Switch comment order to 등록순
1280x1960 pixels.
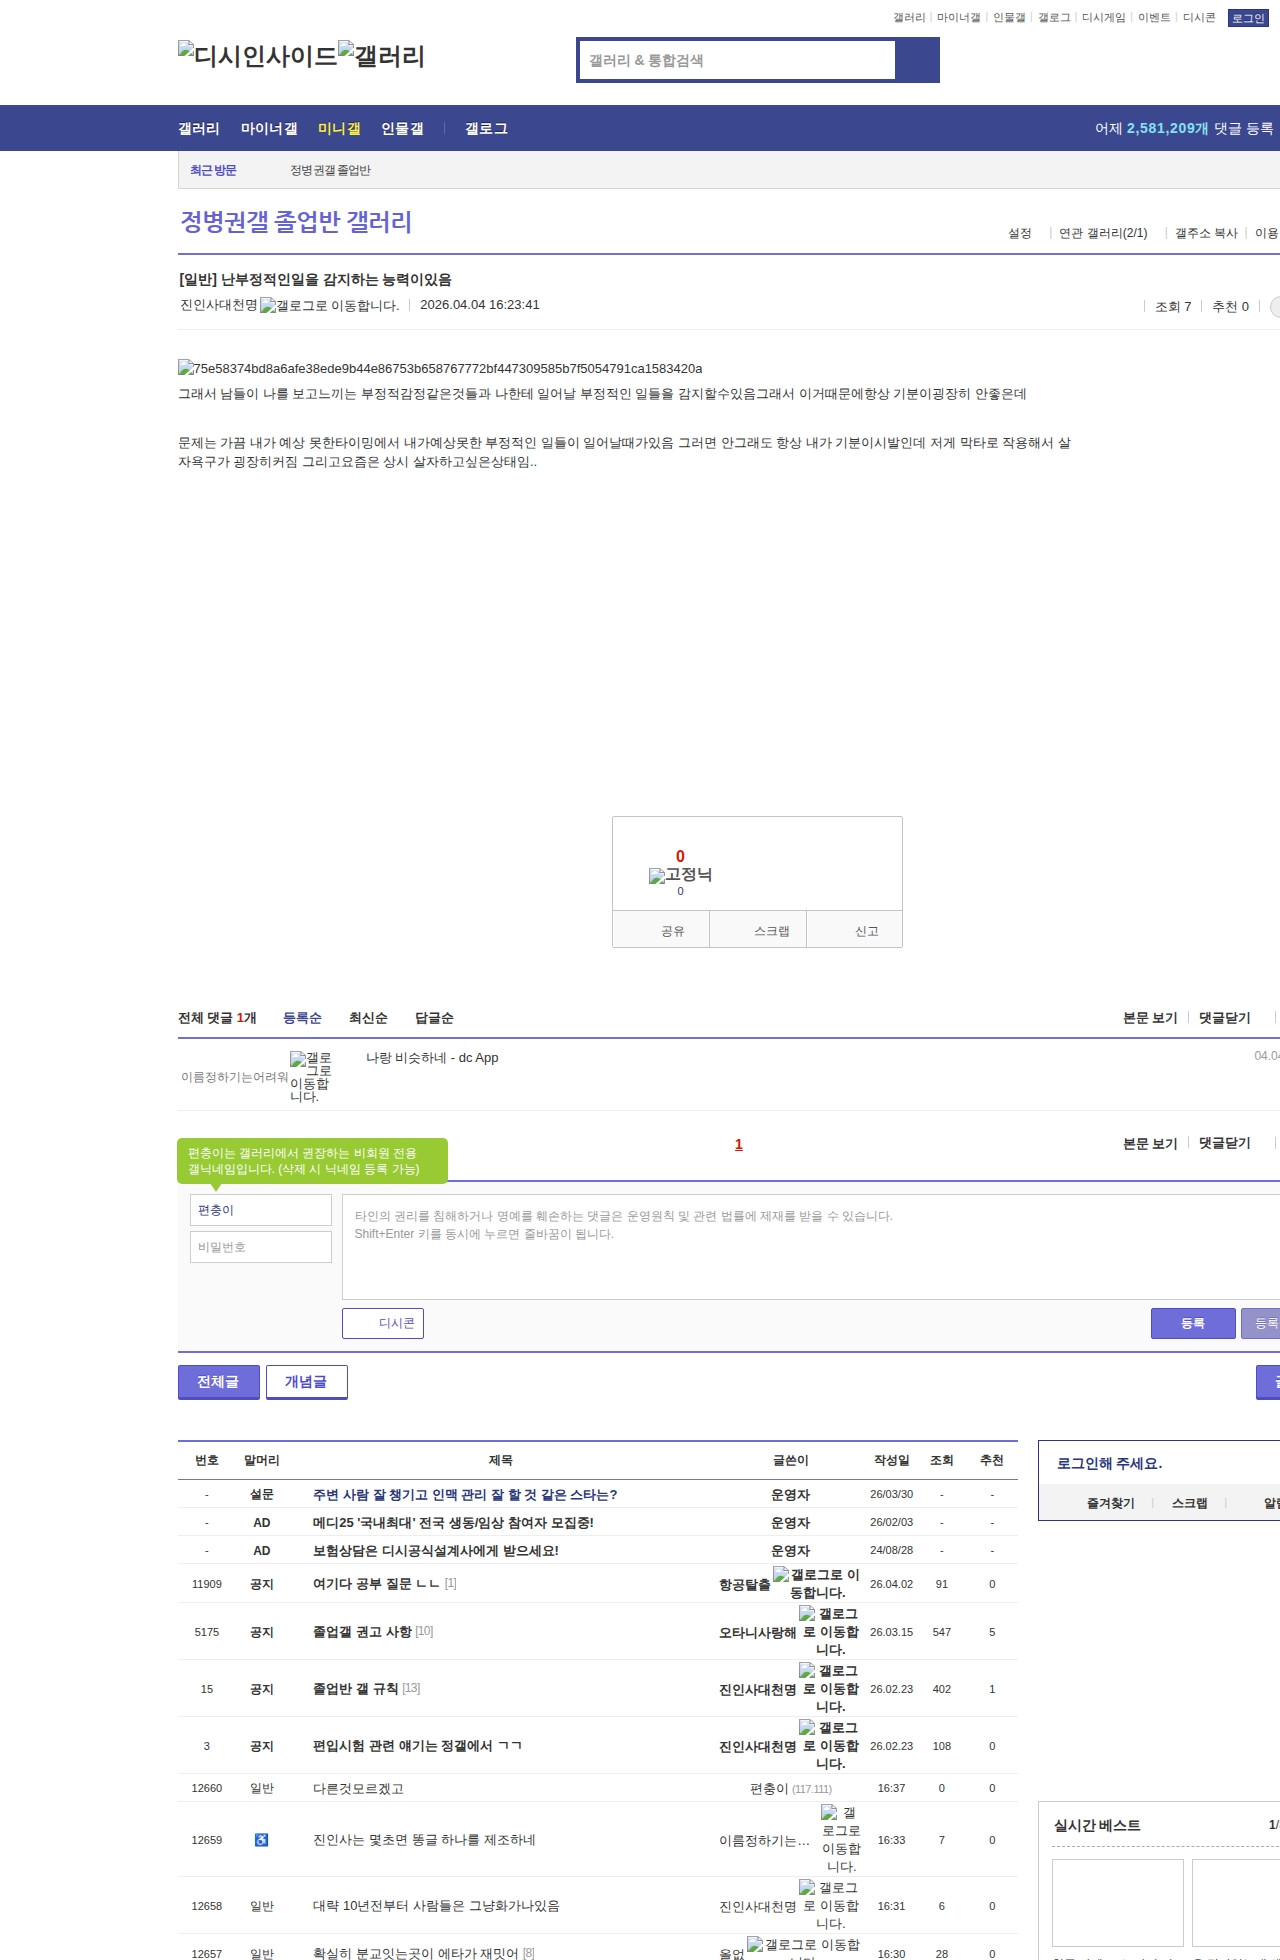pos(302,1018)
